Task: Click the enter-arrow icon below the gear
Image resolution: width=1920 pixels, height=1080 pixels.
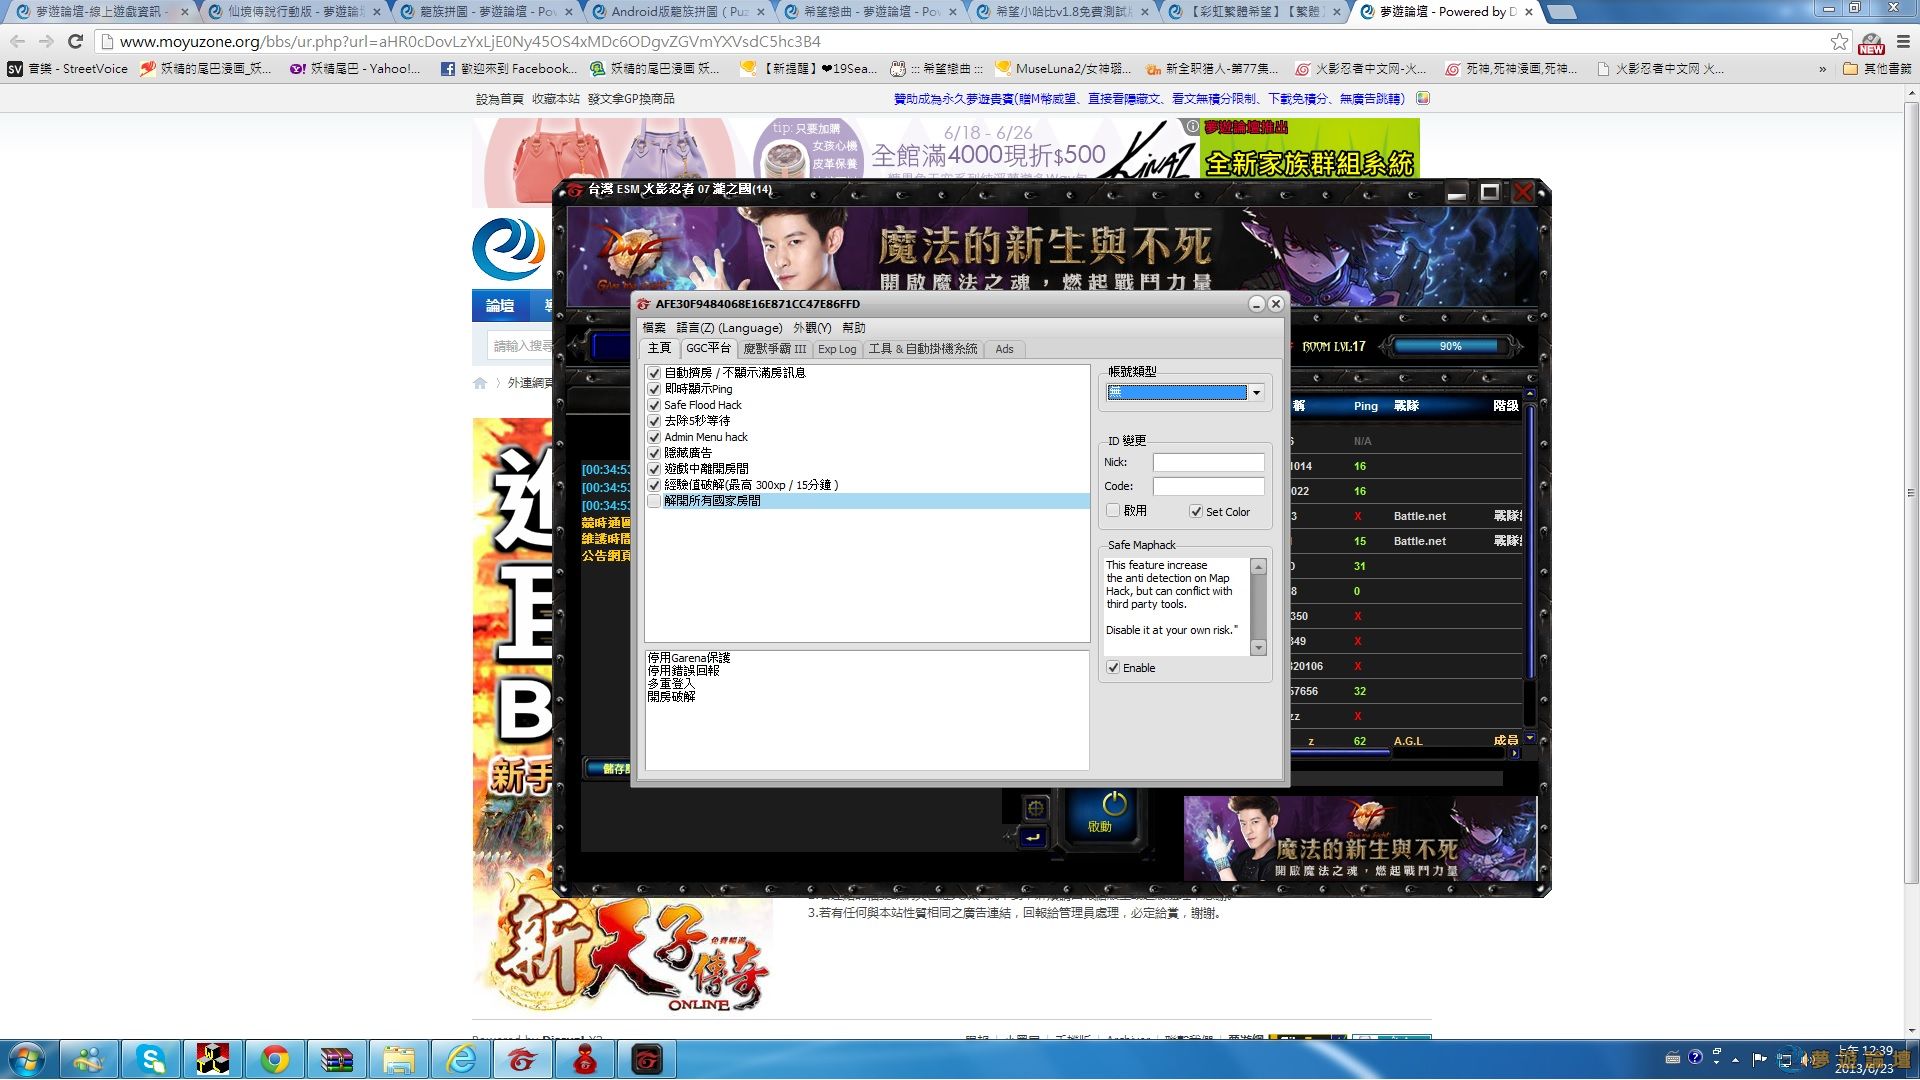Action: (x=1033, y=837)
